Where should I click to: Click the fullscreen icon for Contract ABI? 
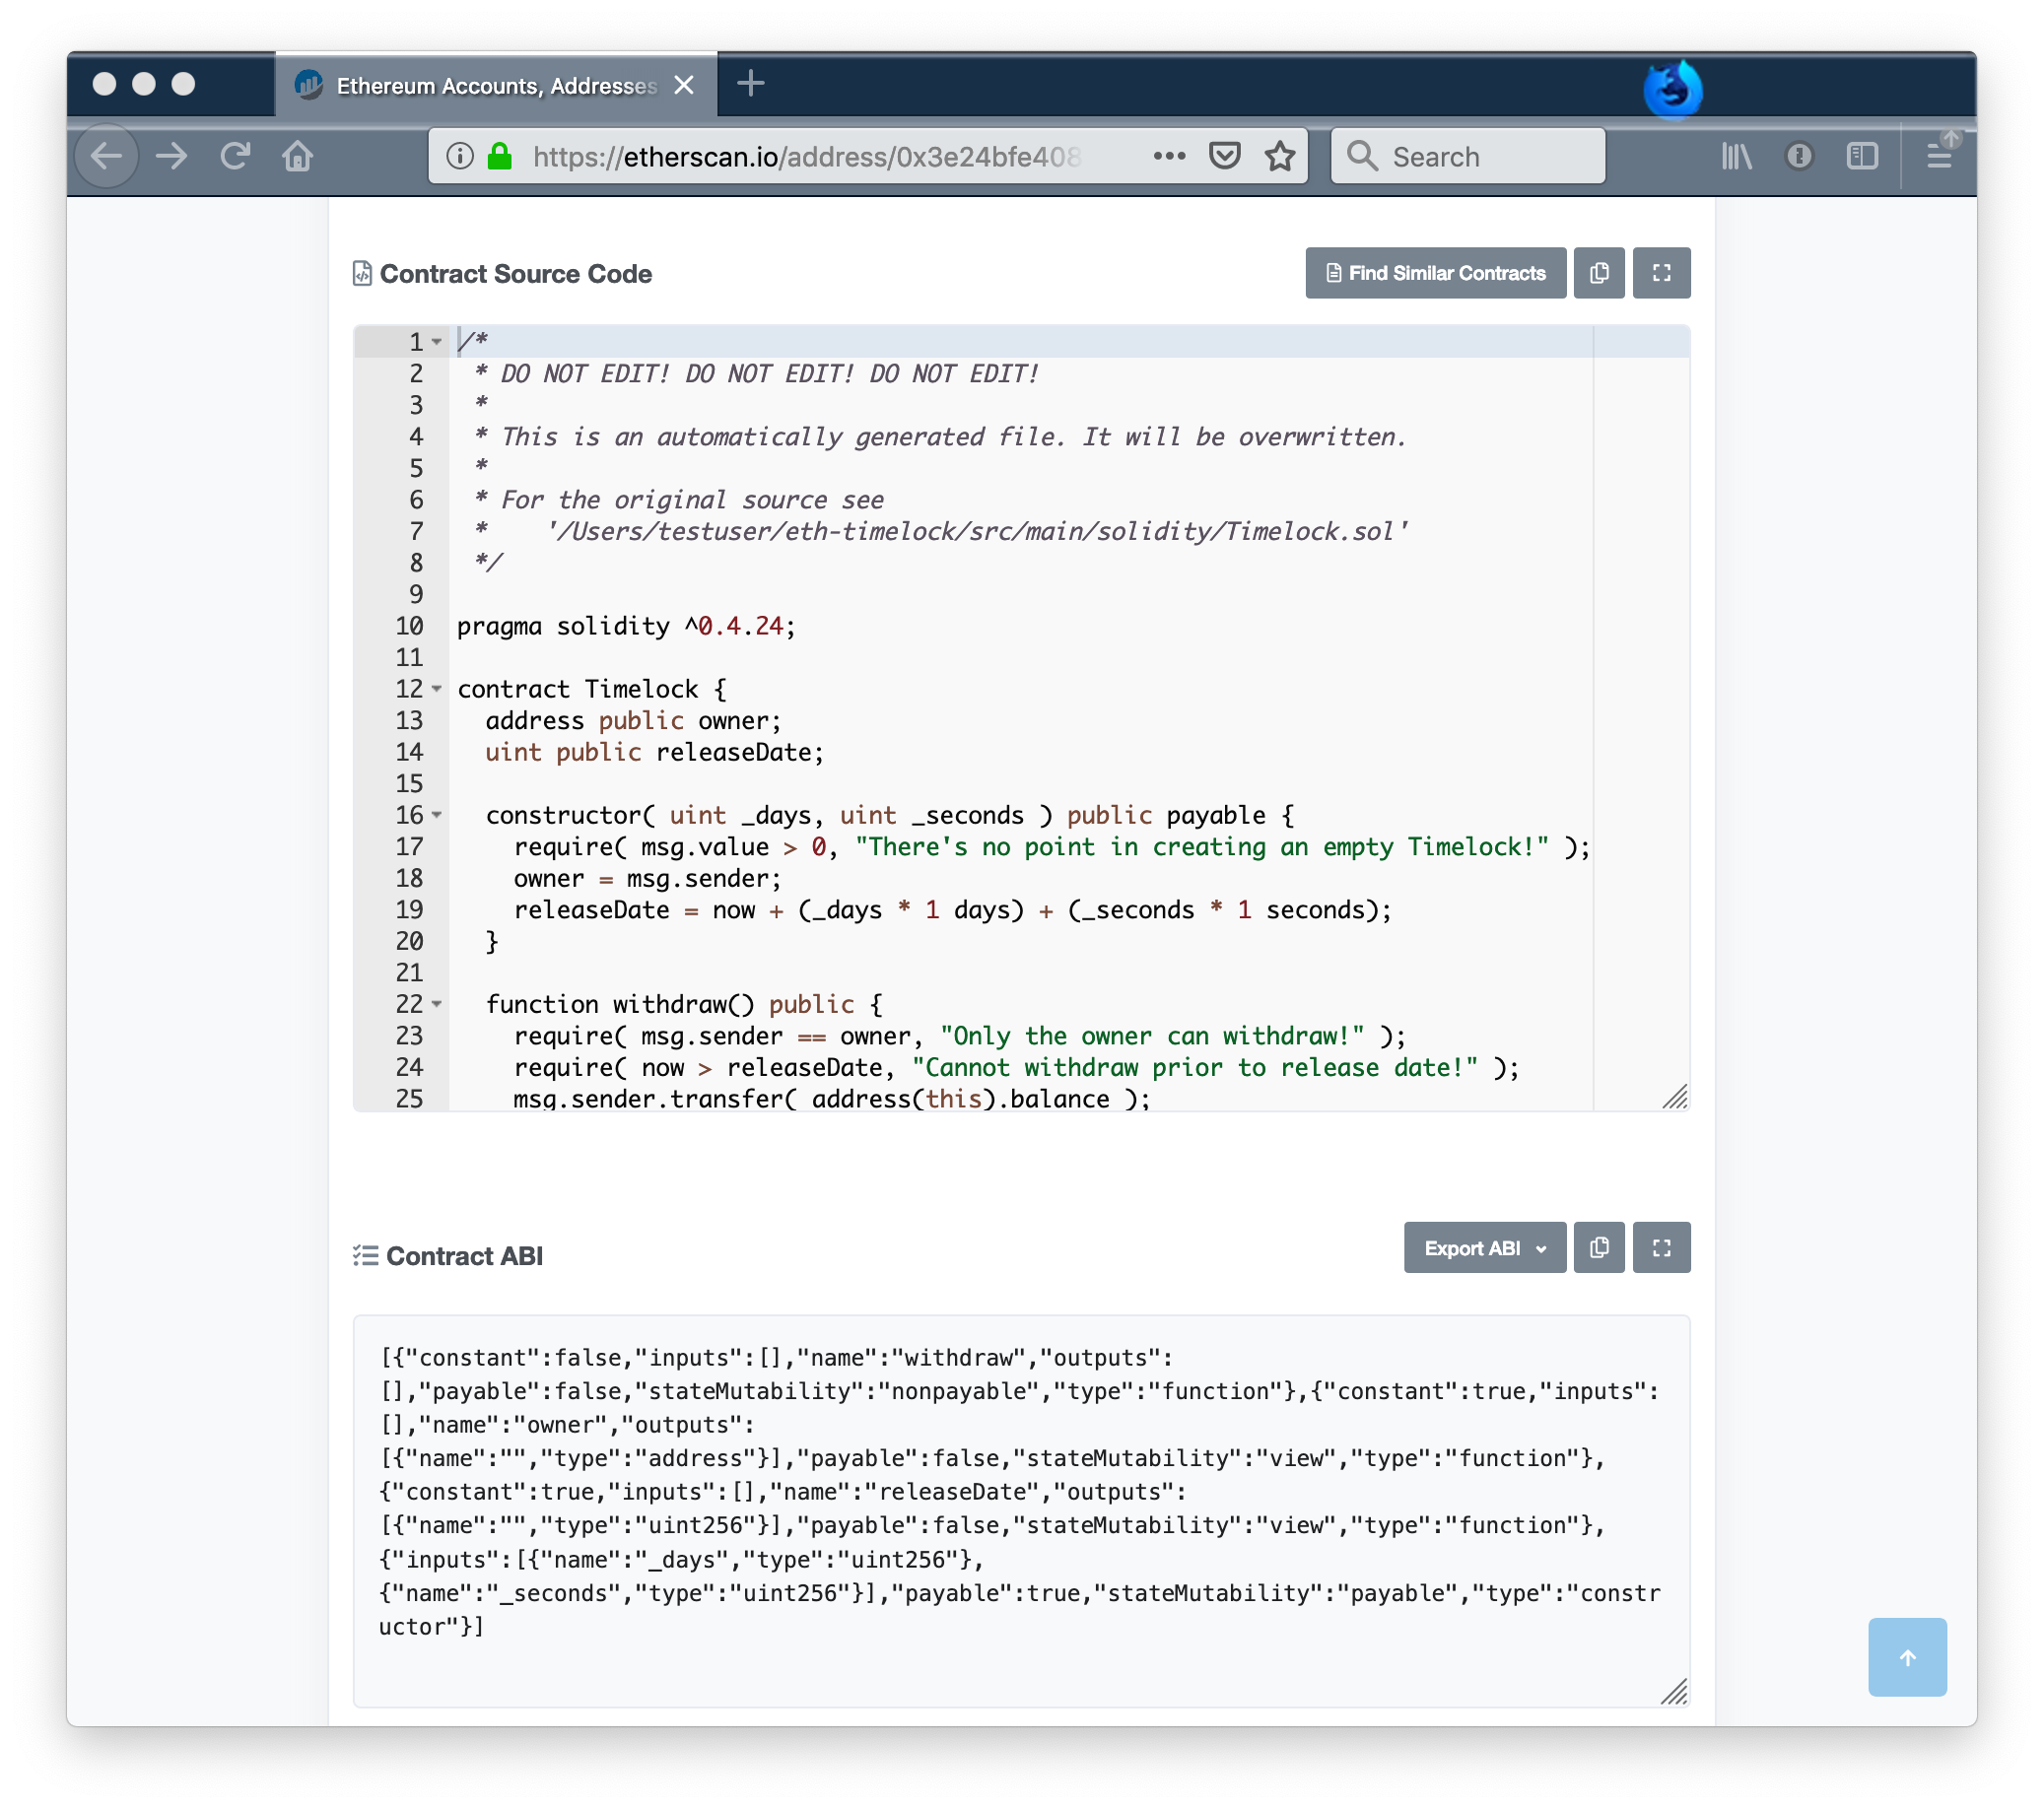click(1664, 1248)
